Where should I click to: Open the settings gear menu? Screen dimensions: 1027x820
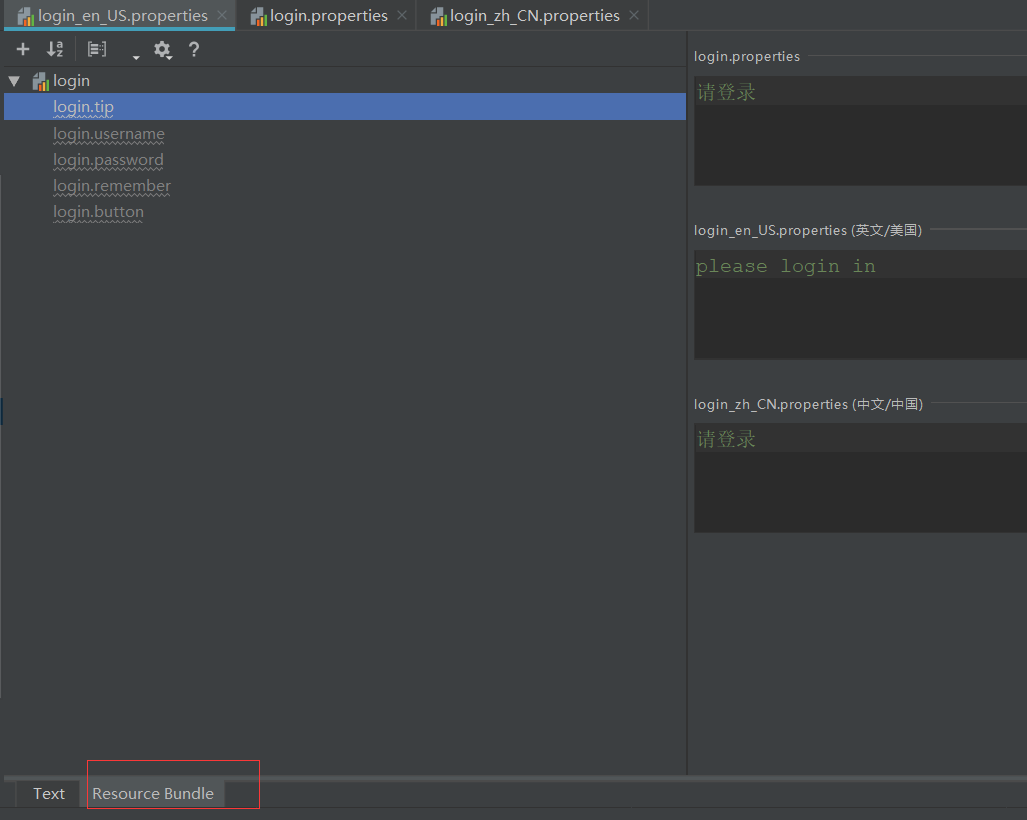pyautogui.click(x=162, y=50)
